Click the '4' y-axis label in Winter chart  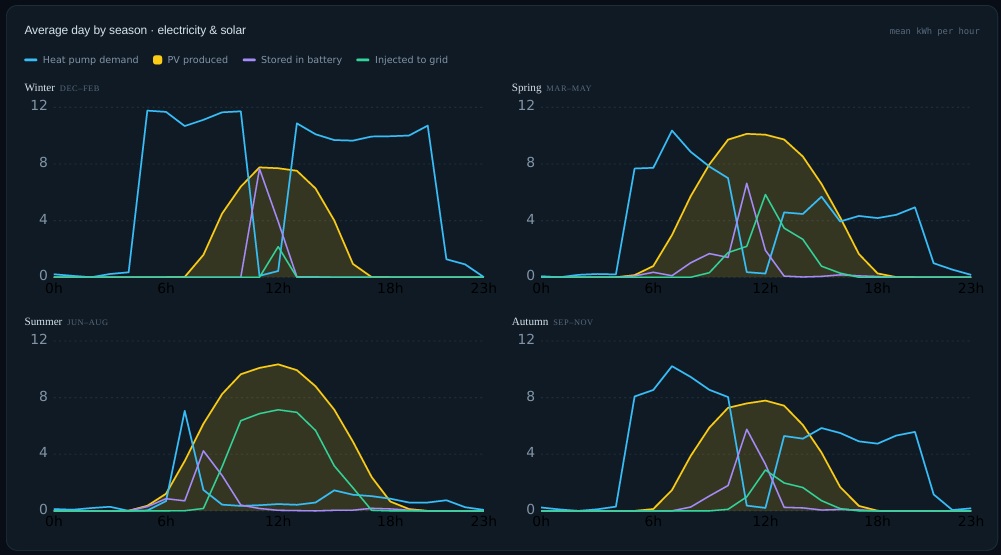click(43, 219)
